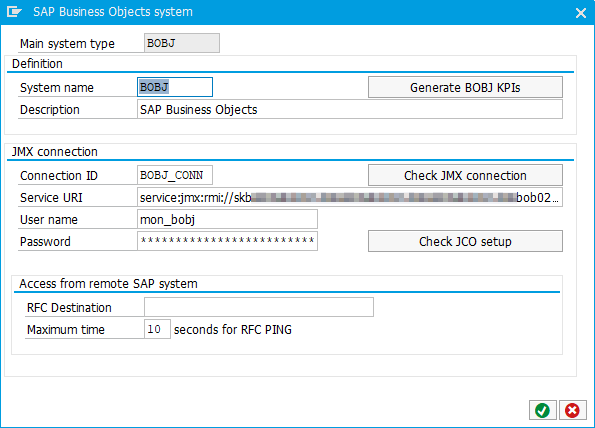The width and height of the screenshot is (595, 428).
Task: Click the Definition section header
Action: (x=37, y=64)
